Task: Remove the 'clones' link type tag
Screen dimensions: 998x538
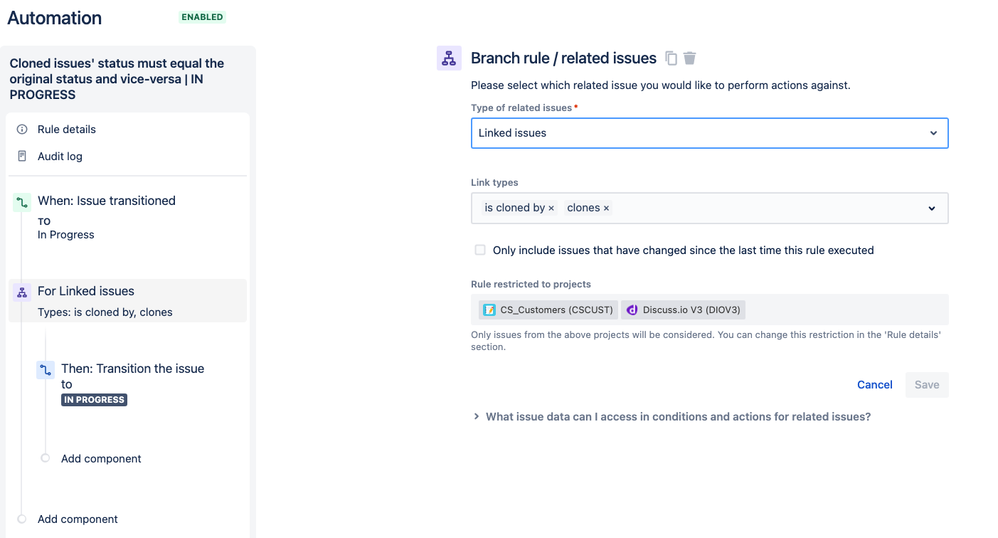Action: pyautogui.click(x=606, y=208)
